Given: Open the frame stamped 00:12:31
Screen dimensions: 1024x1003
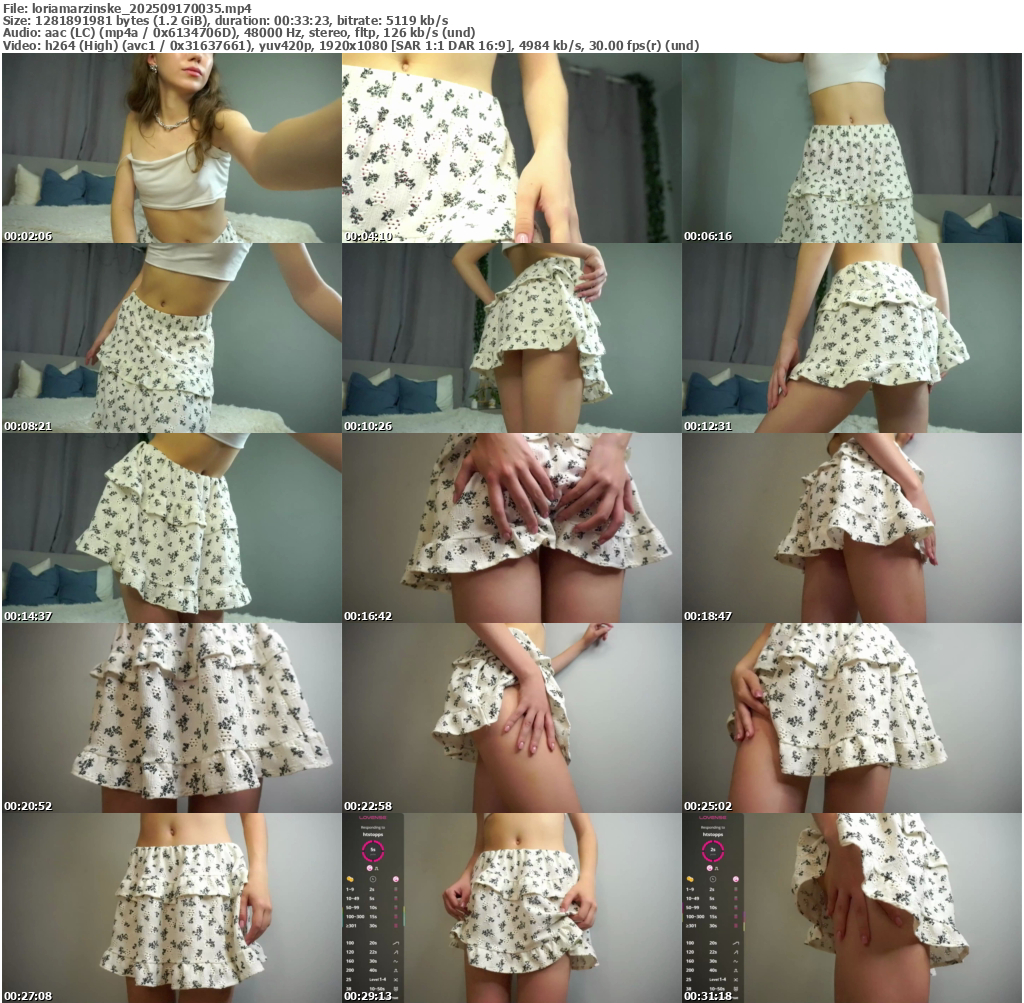Looking at the screenshot, I should [x=852, y=338].
